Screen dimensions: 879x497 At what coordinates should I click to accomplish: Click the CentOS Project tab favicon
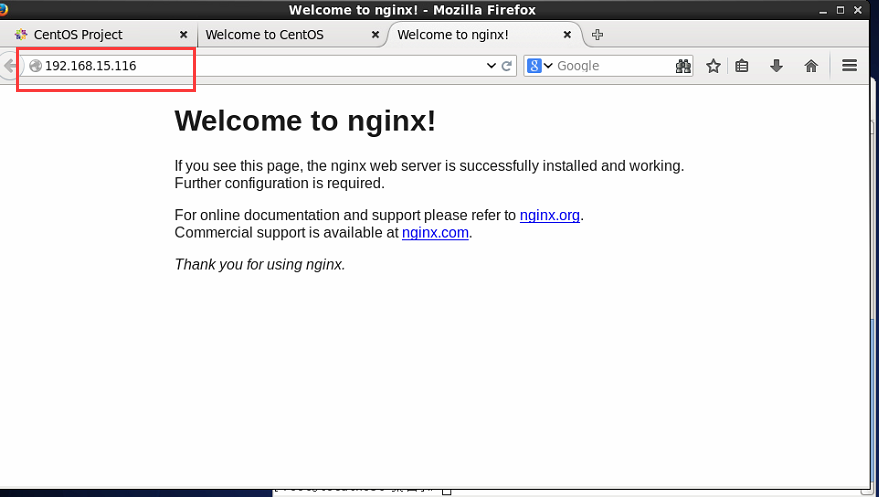point(21,35)
